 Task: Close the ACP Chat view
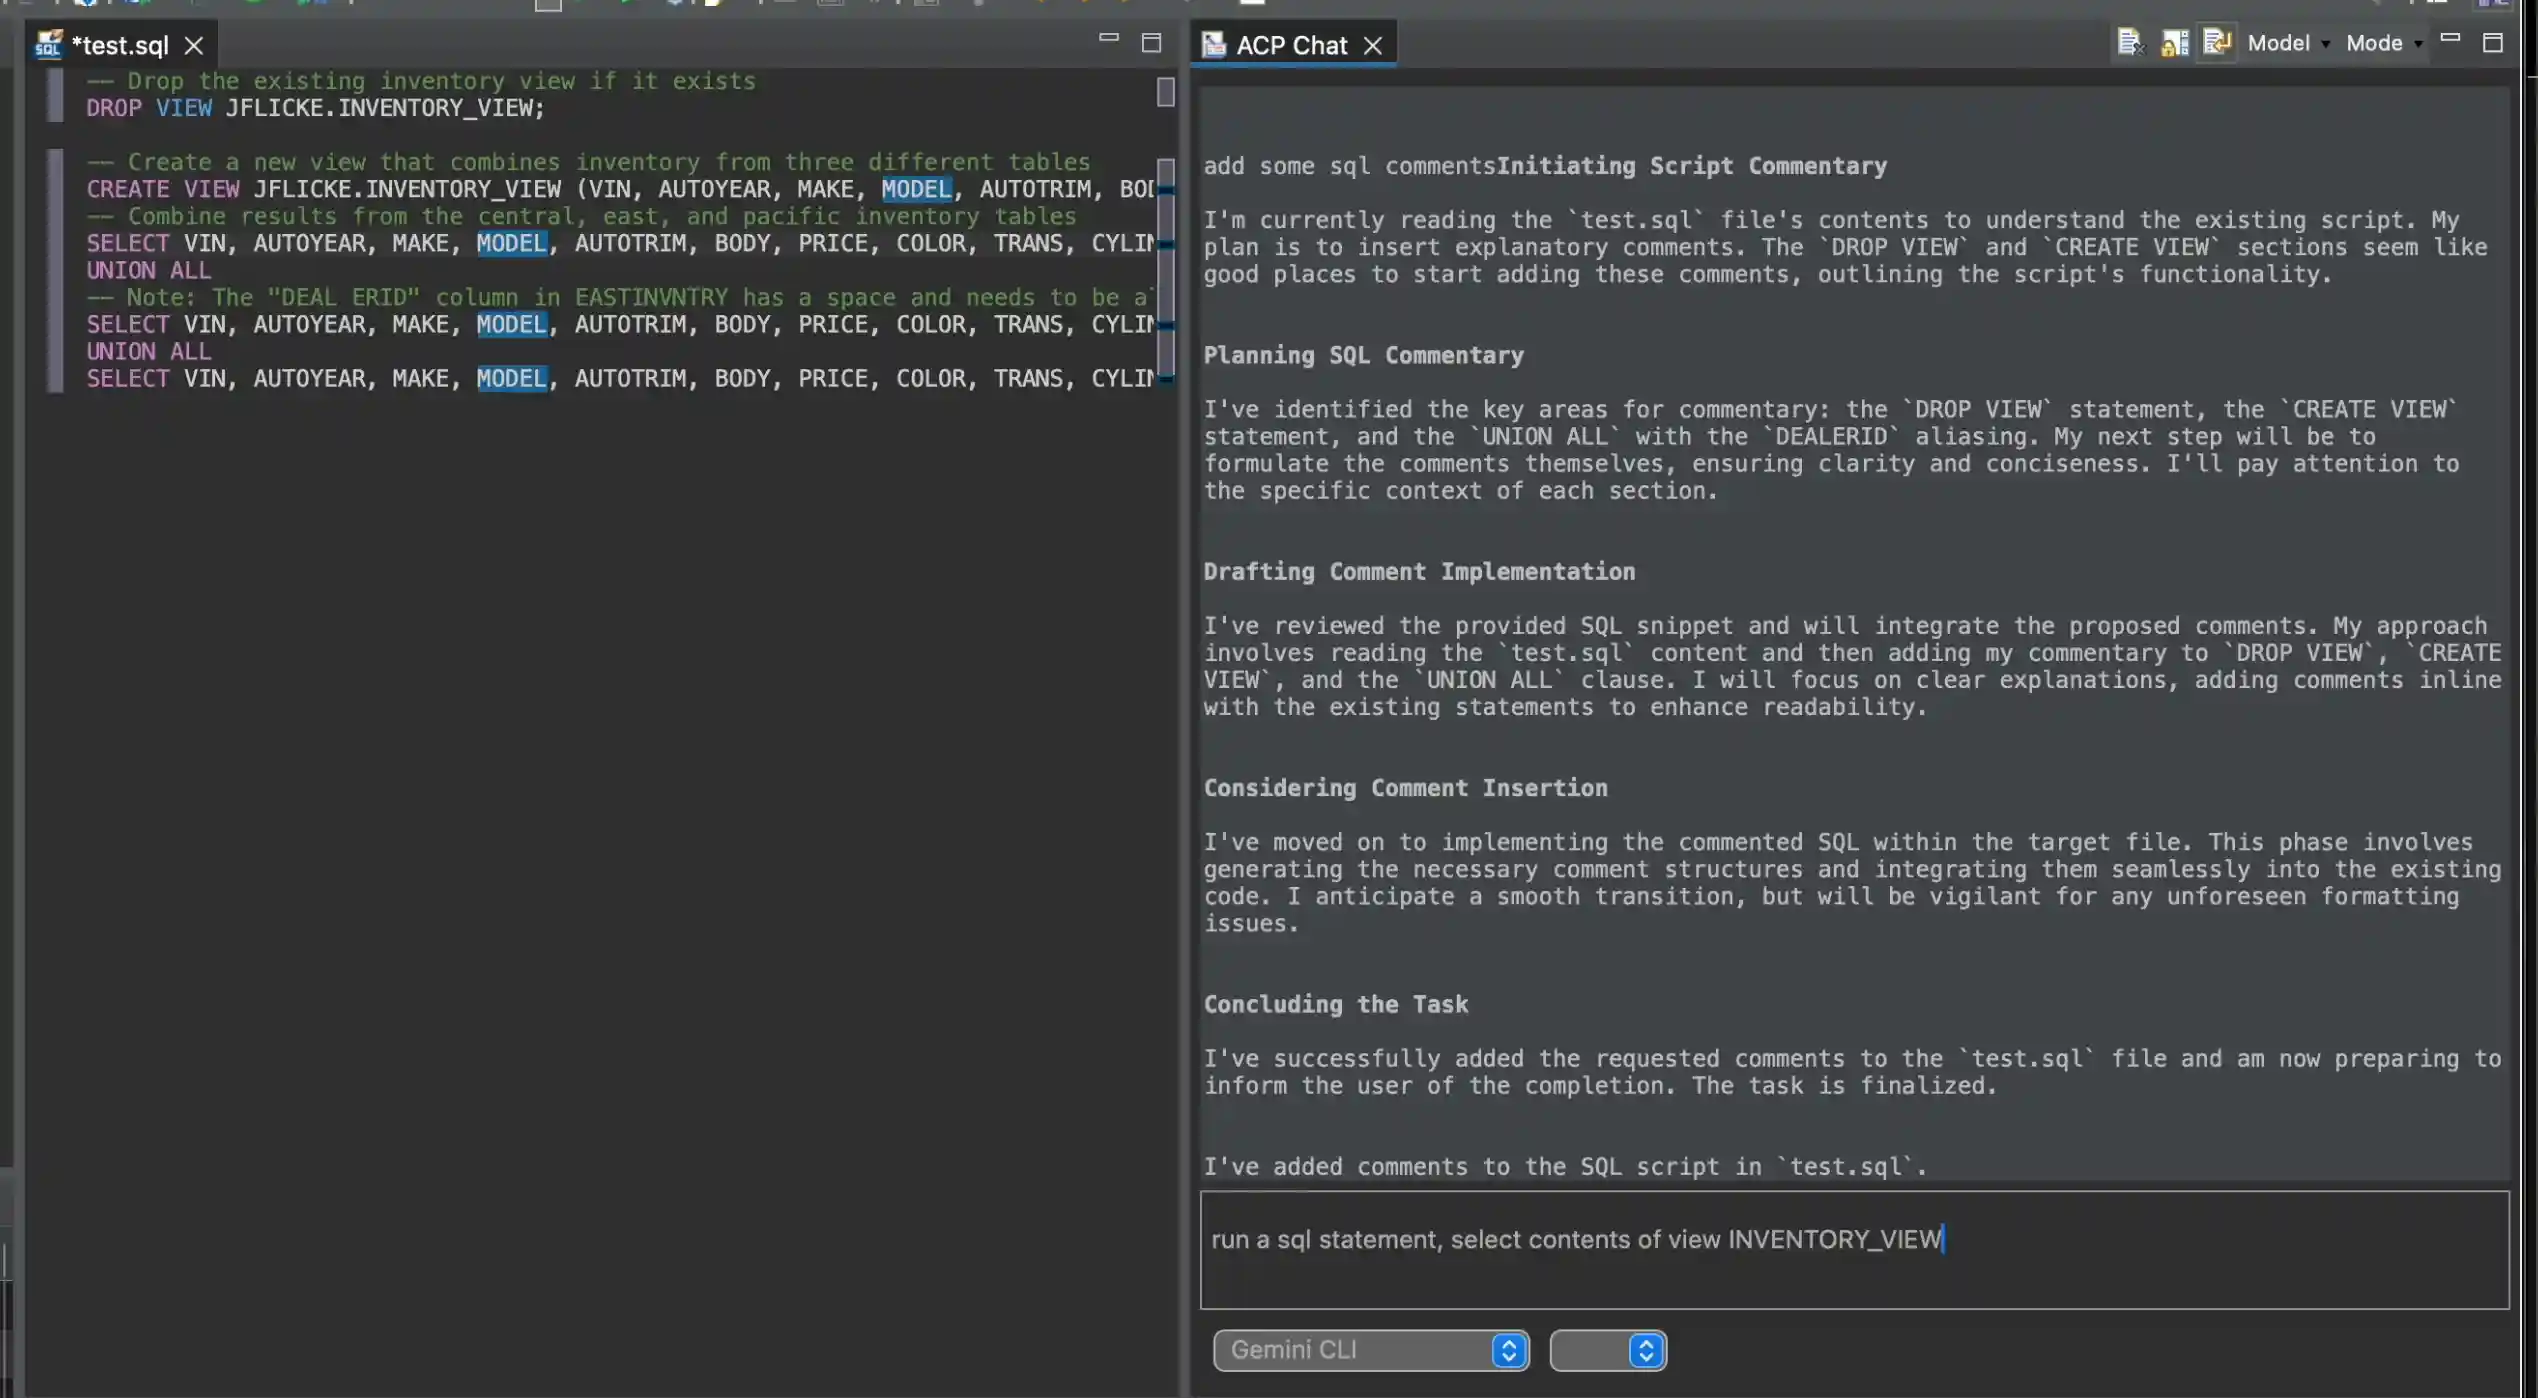click(1373, 46)
